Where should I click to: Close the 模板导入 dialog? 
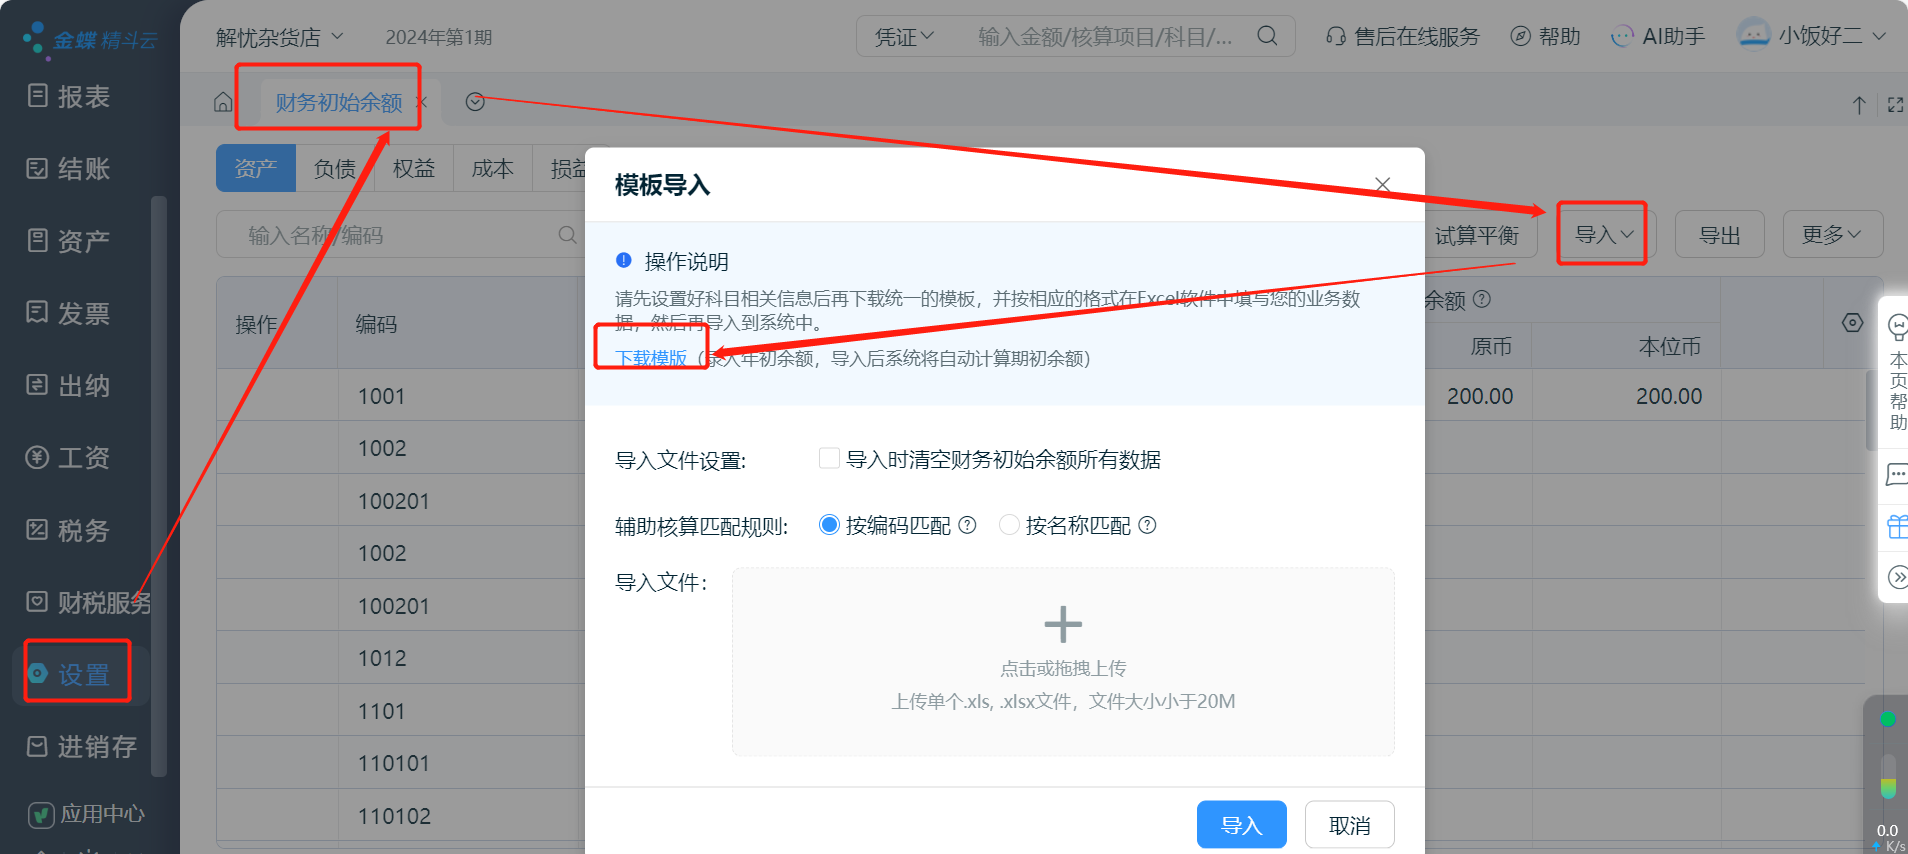tap(1383, 185)
